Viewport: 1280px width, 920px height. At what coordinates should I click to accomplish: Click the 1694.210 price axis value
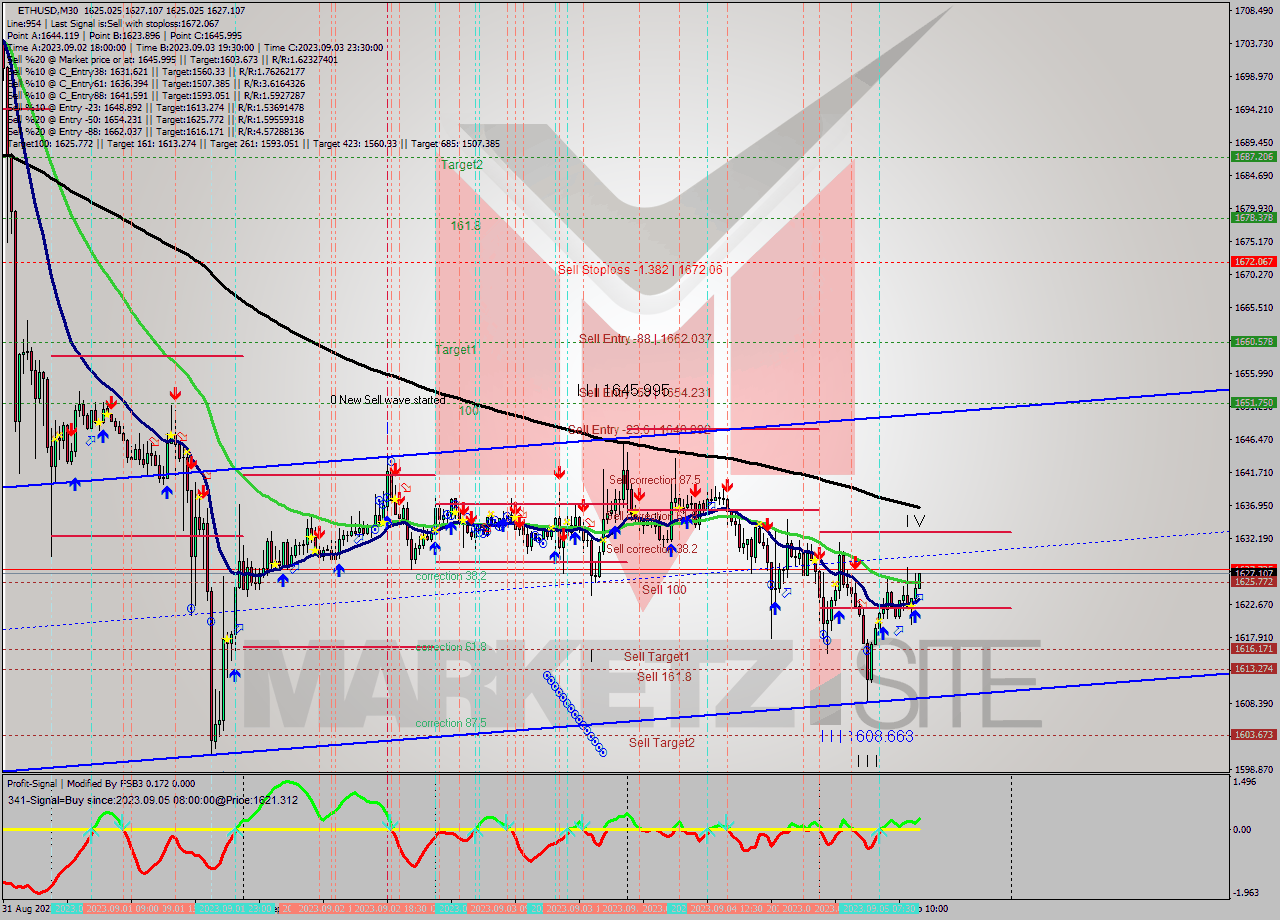coord(1253,110)
